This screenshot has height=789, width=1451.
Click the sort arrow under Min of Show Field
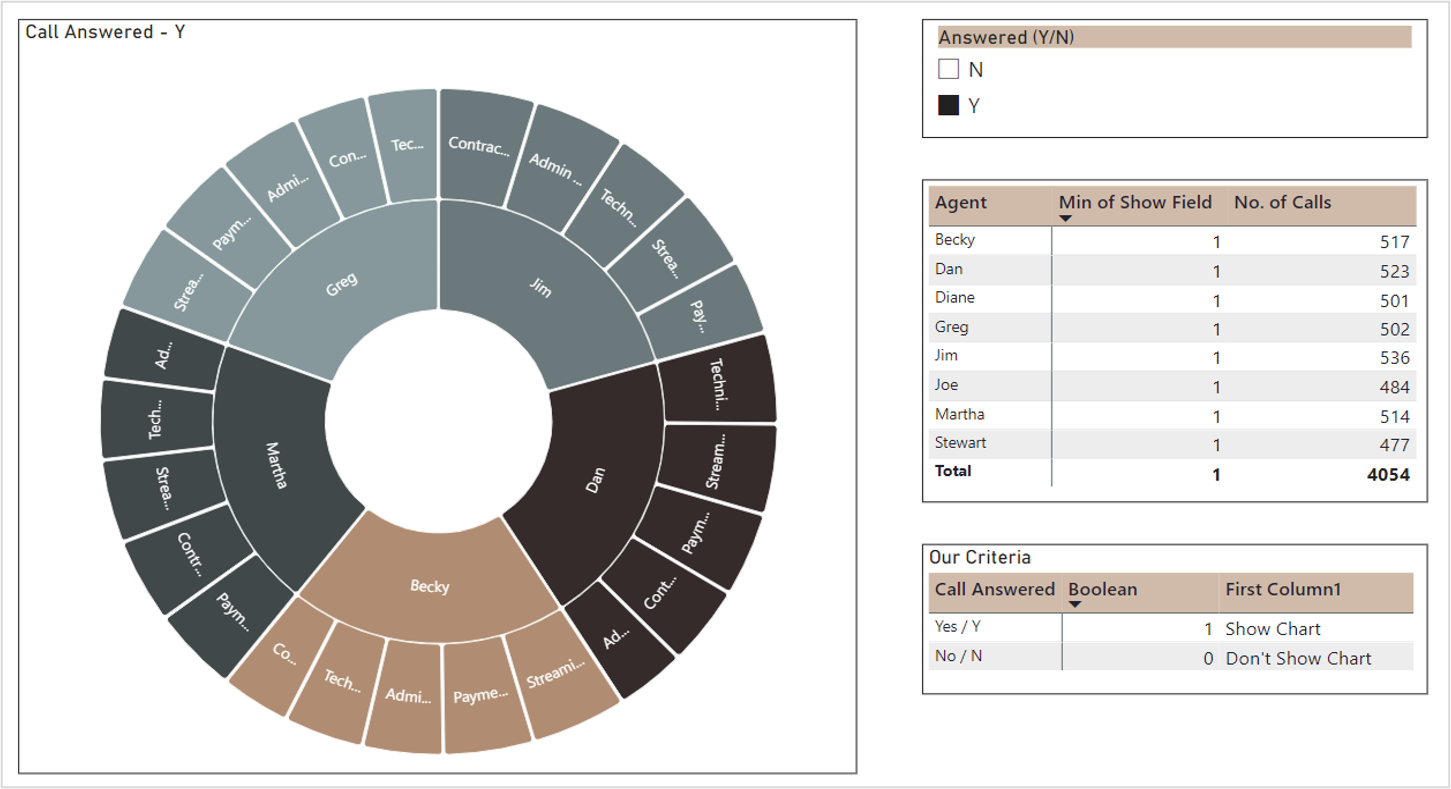1065,219
